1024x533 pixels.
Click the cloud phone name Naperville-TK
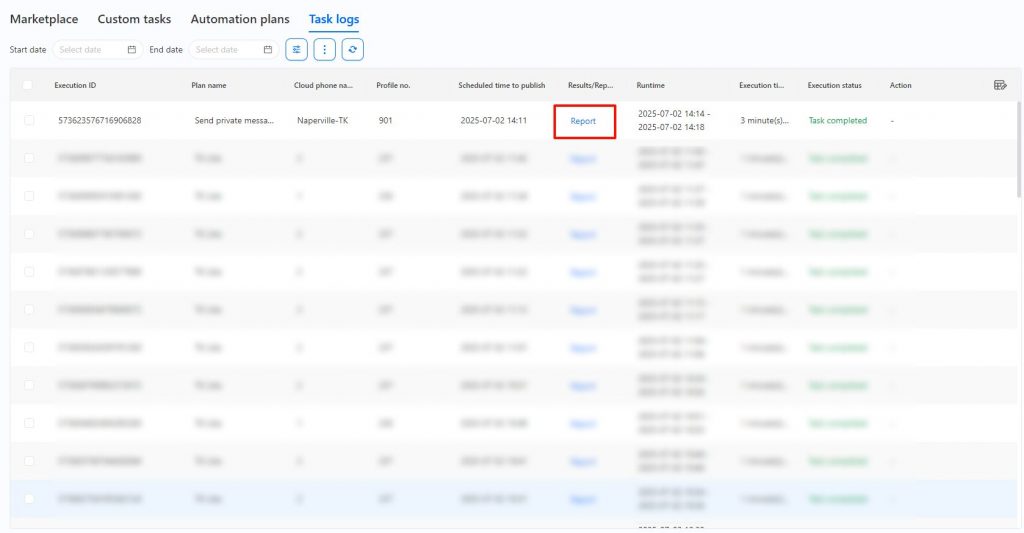tap(323, 120)
